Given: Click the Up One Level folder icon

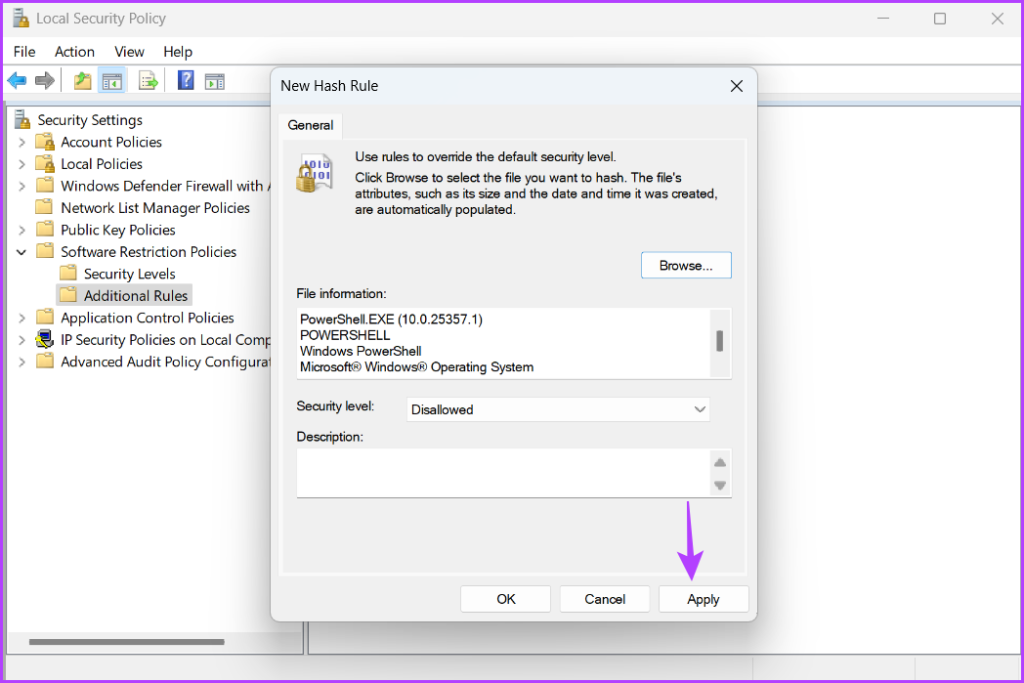Looking at the screenshot, I should (x=82, y=81).
